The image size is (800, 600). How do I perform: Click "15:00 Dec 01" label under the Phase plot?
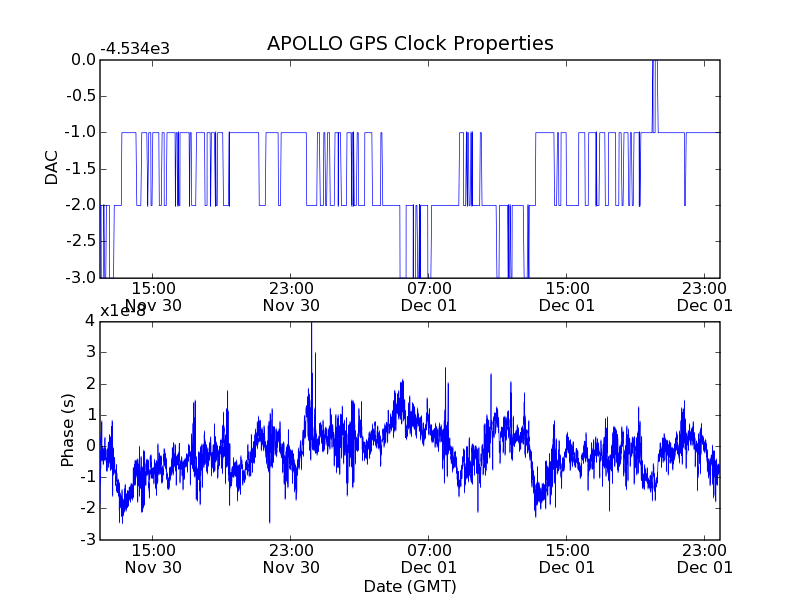pyautogui.click(x=567, y=559)
